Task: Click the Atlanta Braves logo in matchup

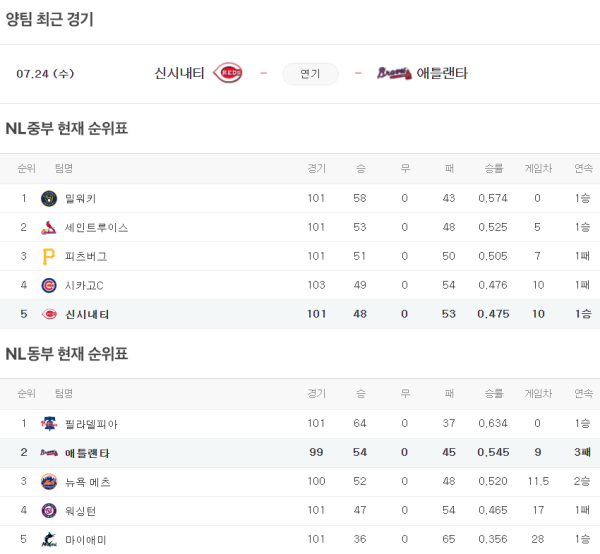Action: [x=394, y=73]
